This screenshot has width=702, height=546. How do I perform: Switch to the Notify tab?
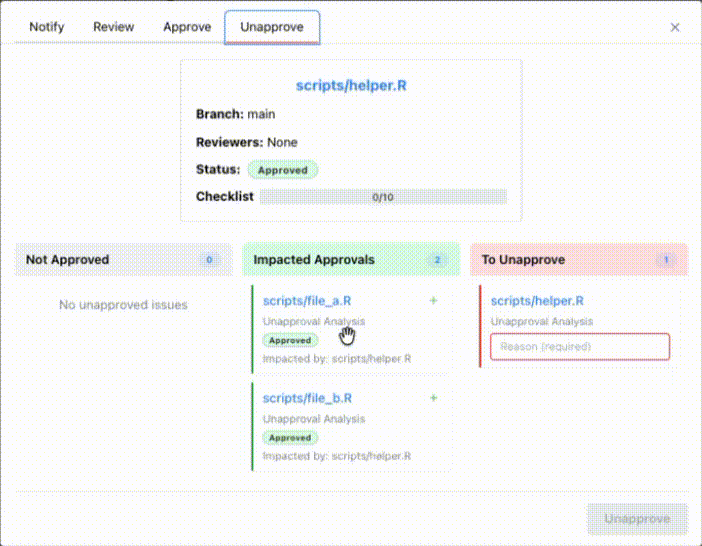(x=47, y=27)
